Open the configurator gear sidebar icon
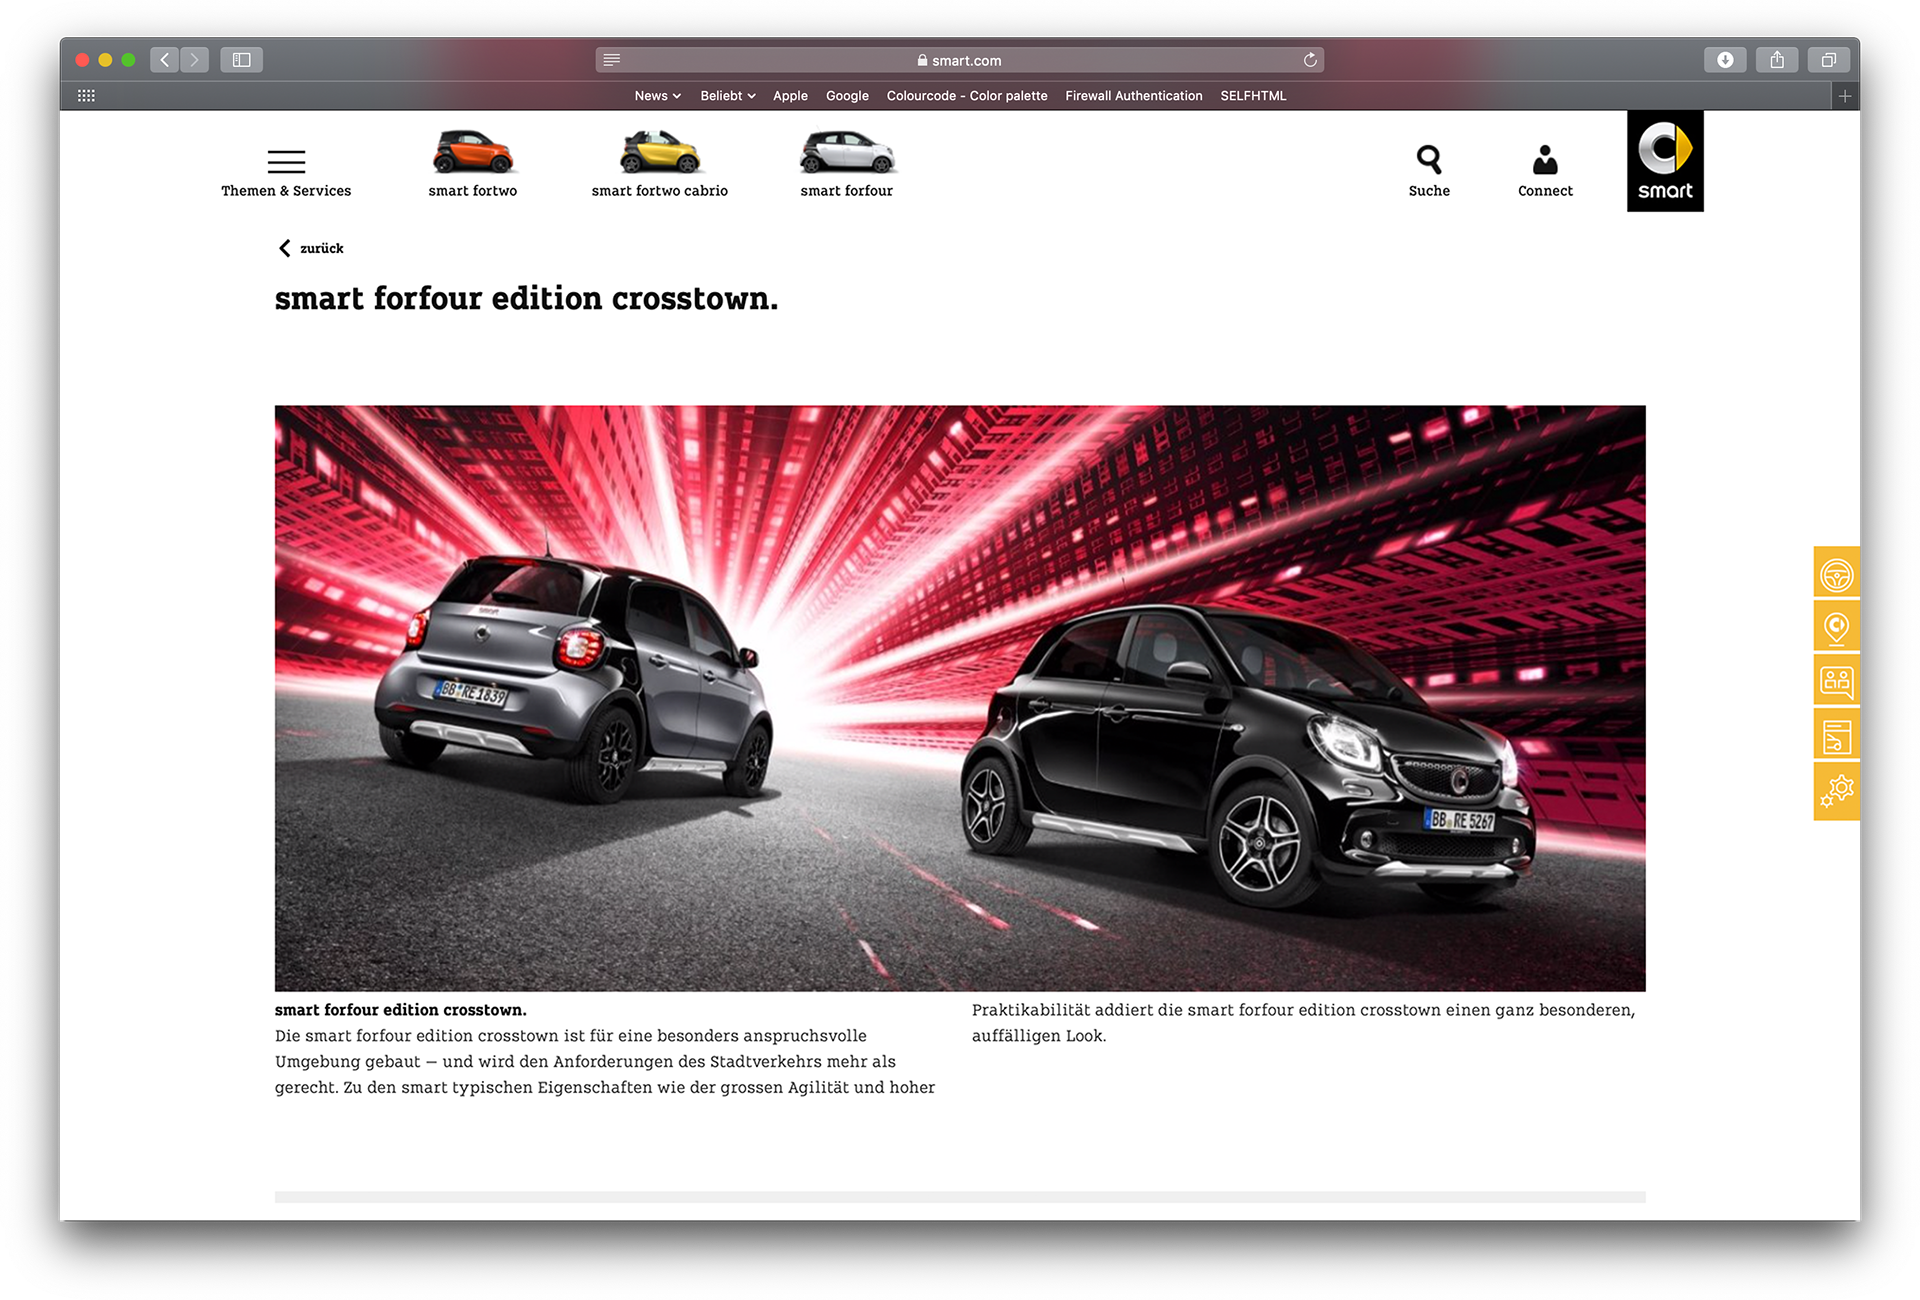 (1836, 791)
